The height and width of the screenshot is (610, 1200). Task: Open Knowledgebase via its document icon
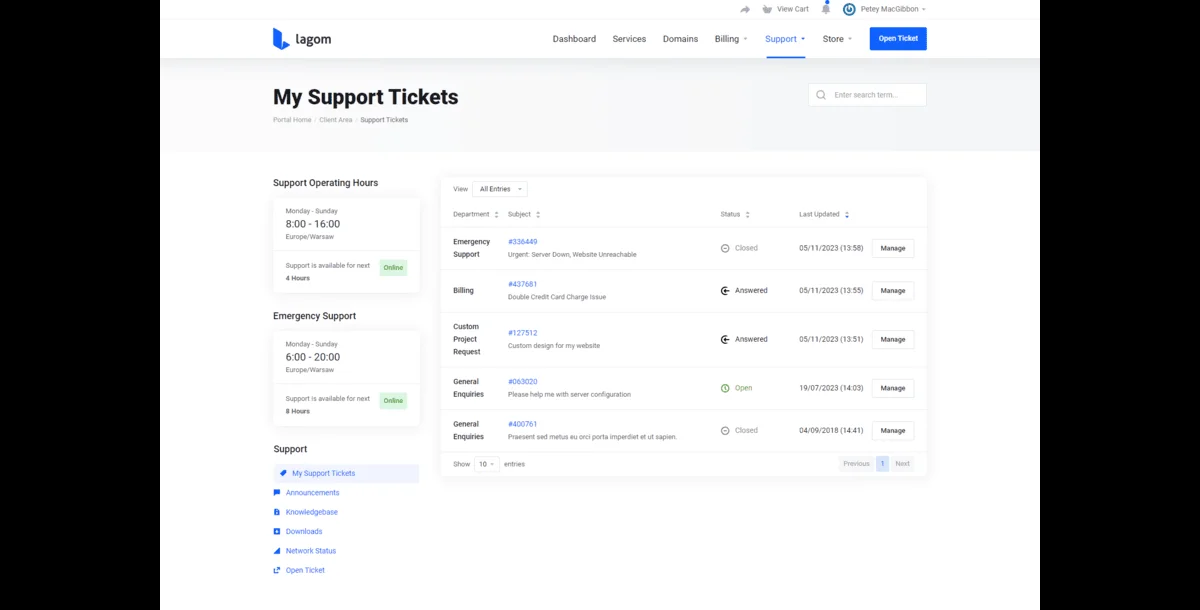(x=277, y=512)
